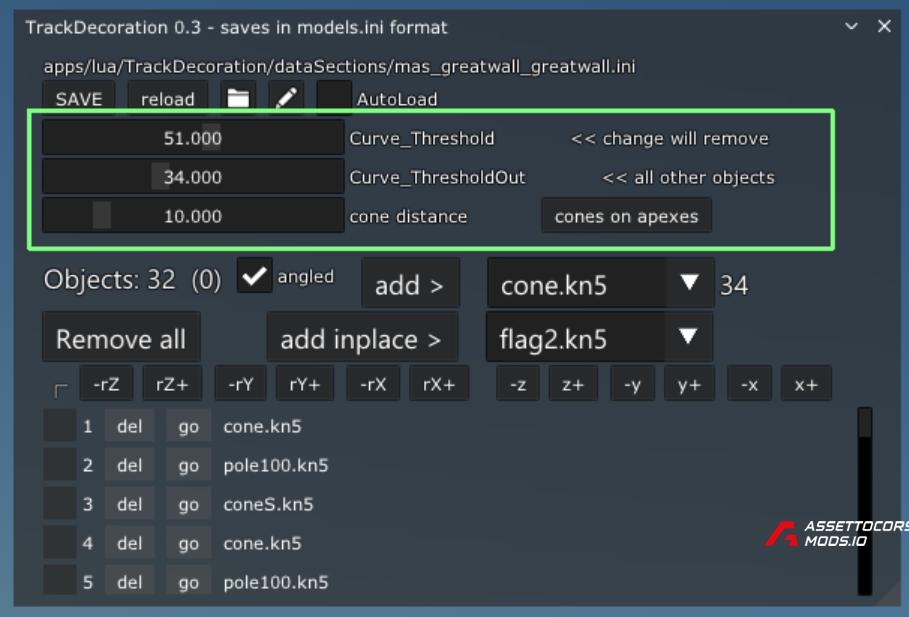Adjust the Curve_Threshold slider
Image resolution: width=909 pixels, height=617 pixels.
click(193, 137)
